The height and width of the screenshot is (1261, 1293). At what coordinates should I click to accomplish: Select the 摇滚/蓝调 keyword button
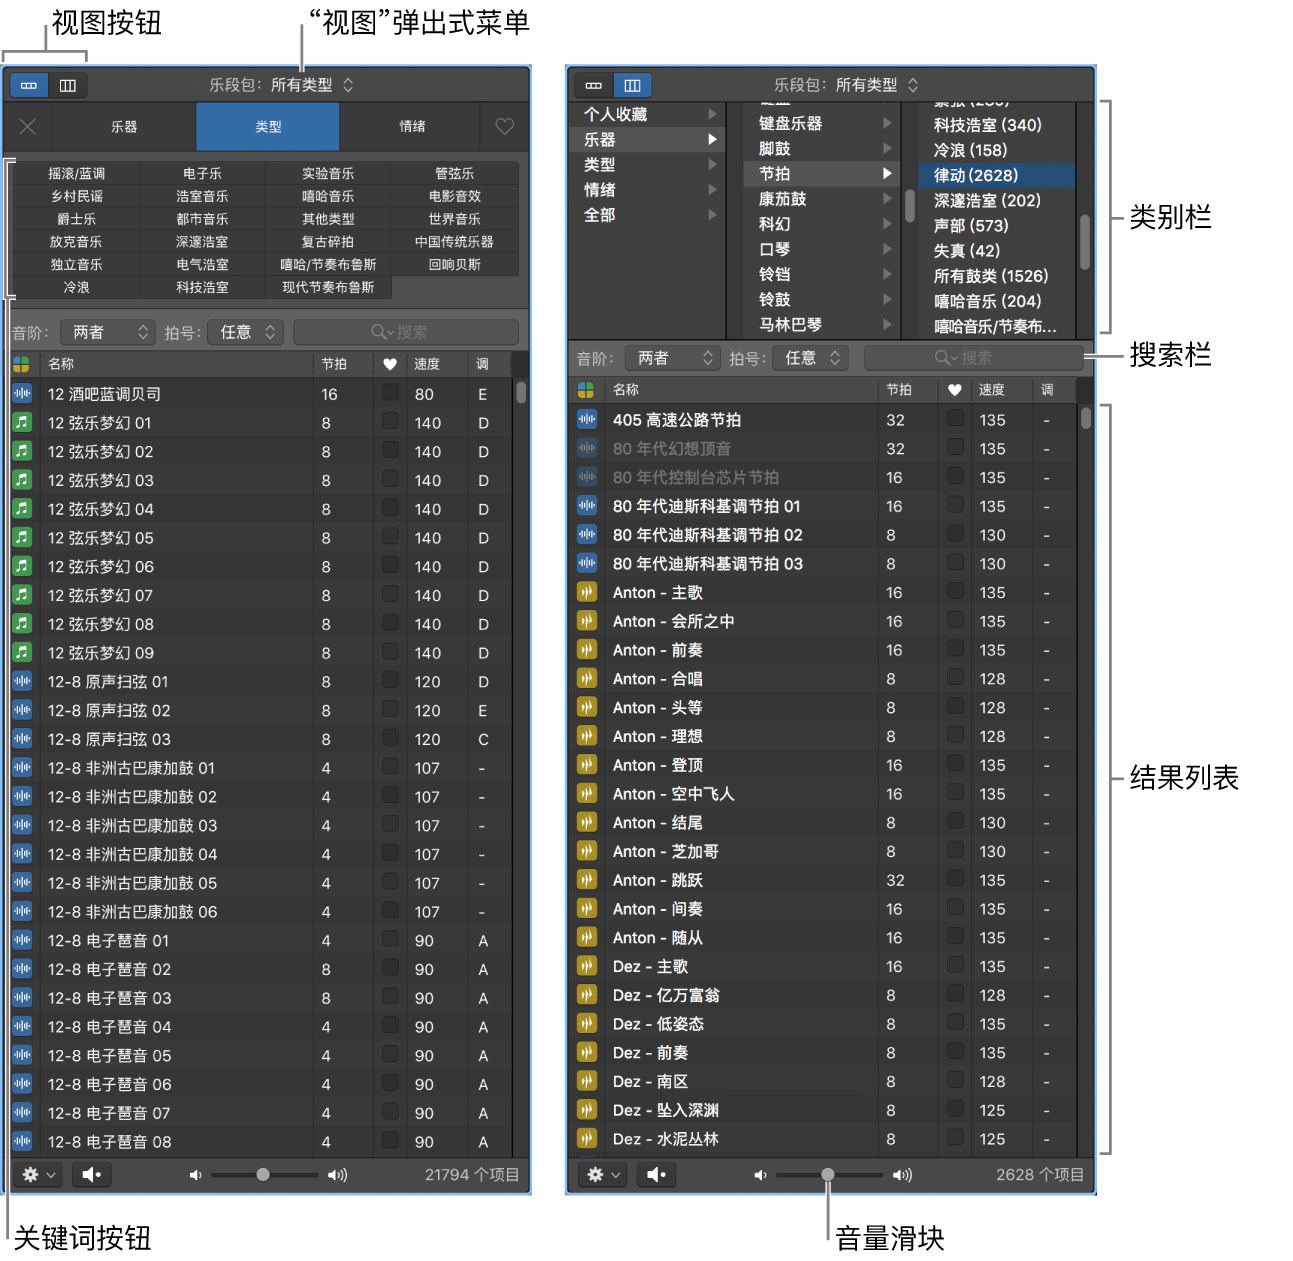tap(78, 173)
